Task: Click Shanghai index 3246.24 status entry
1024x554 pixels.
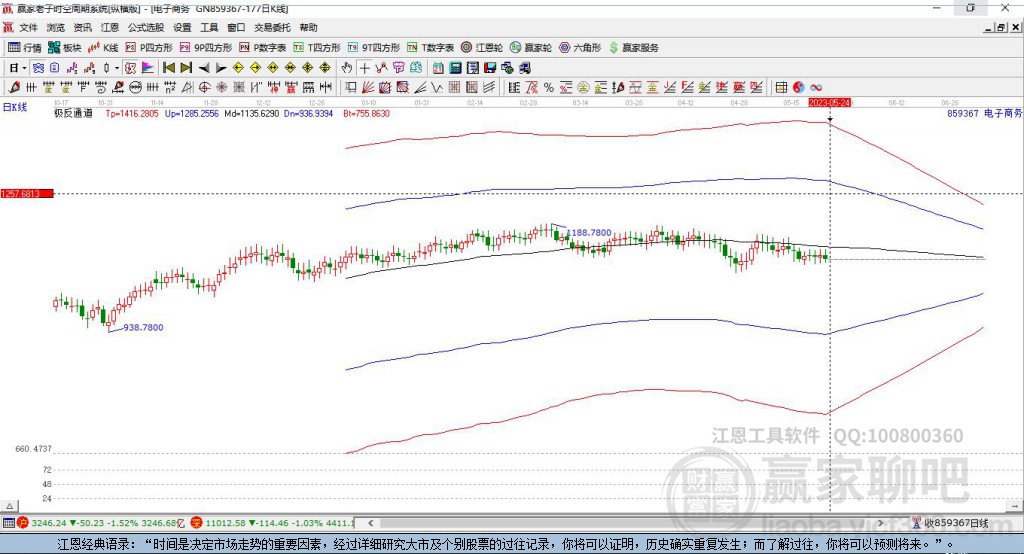Action: [101, 523]
